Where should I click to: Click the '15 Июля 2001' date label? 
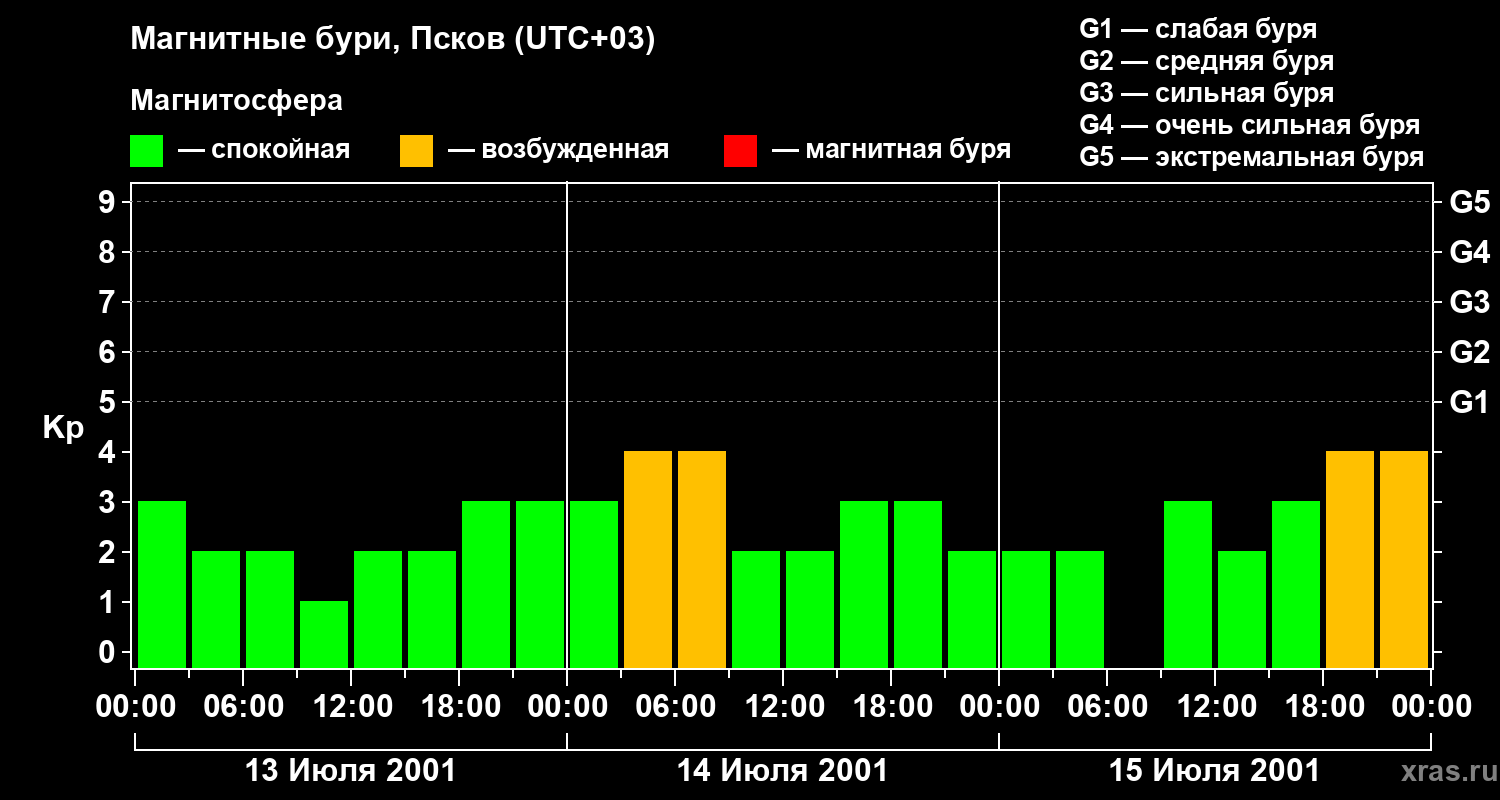(1215, 771)
